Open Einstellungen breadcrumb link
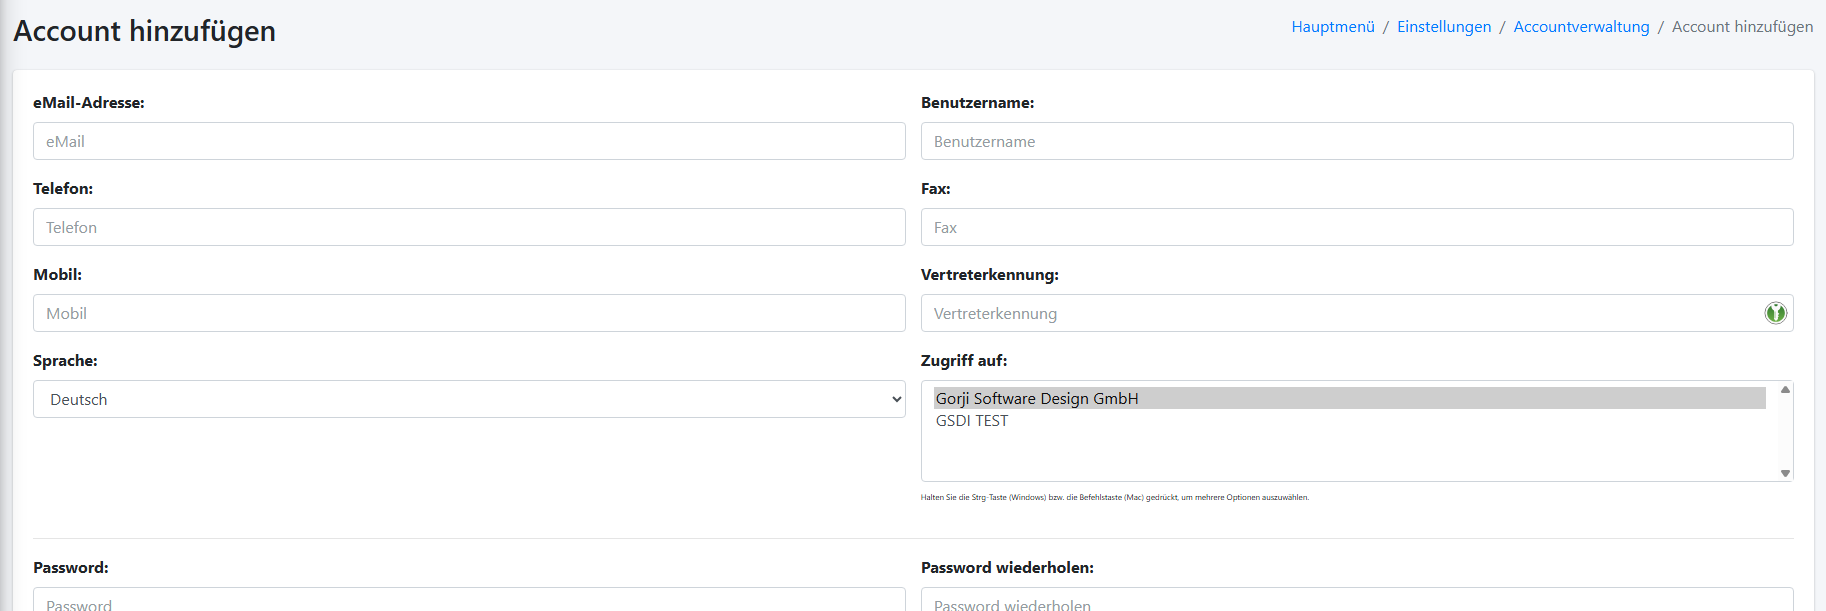The width and height of the screenshot is (1826, 611). tap(1443, 27)
